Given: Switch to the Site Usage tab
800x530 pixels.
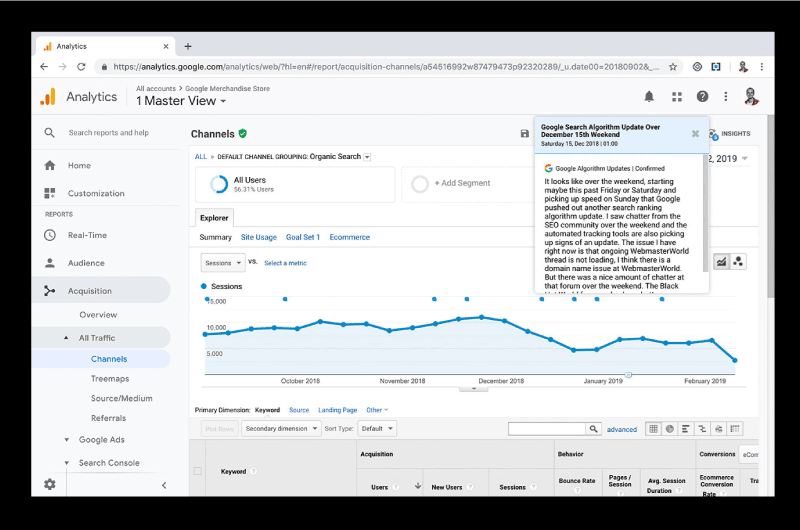Looking at the screenshot, I should (x=259, y=237).
